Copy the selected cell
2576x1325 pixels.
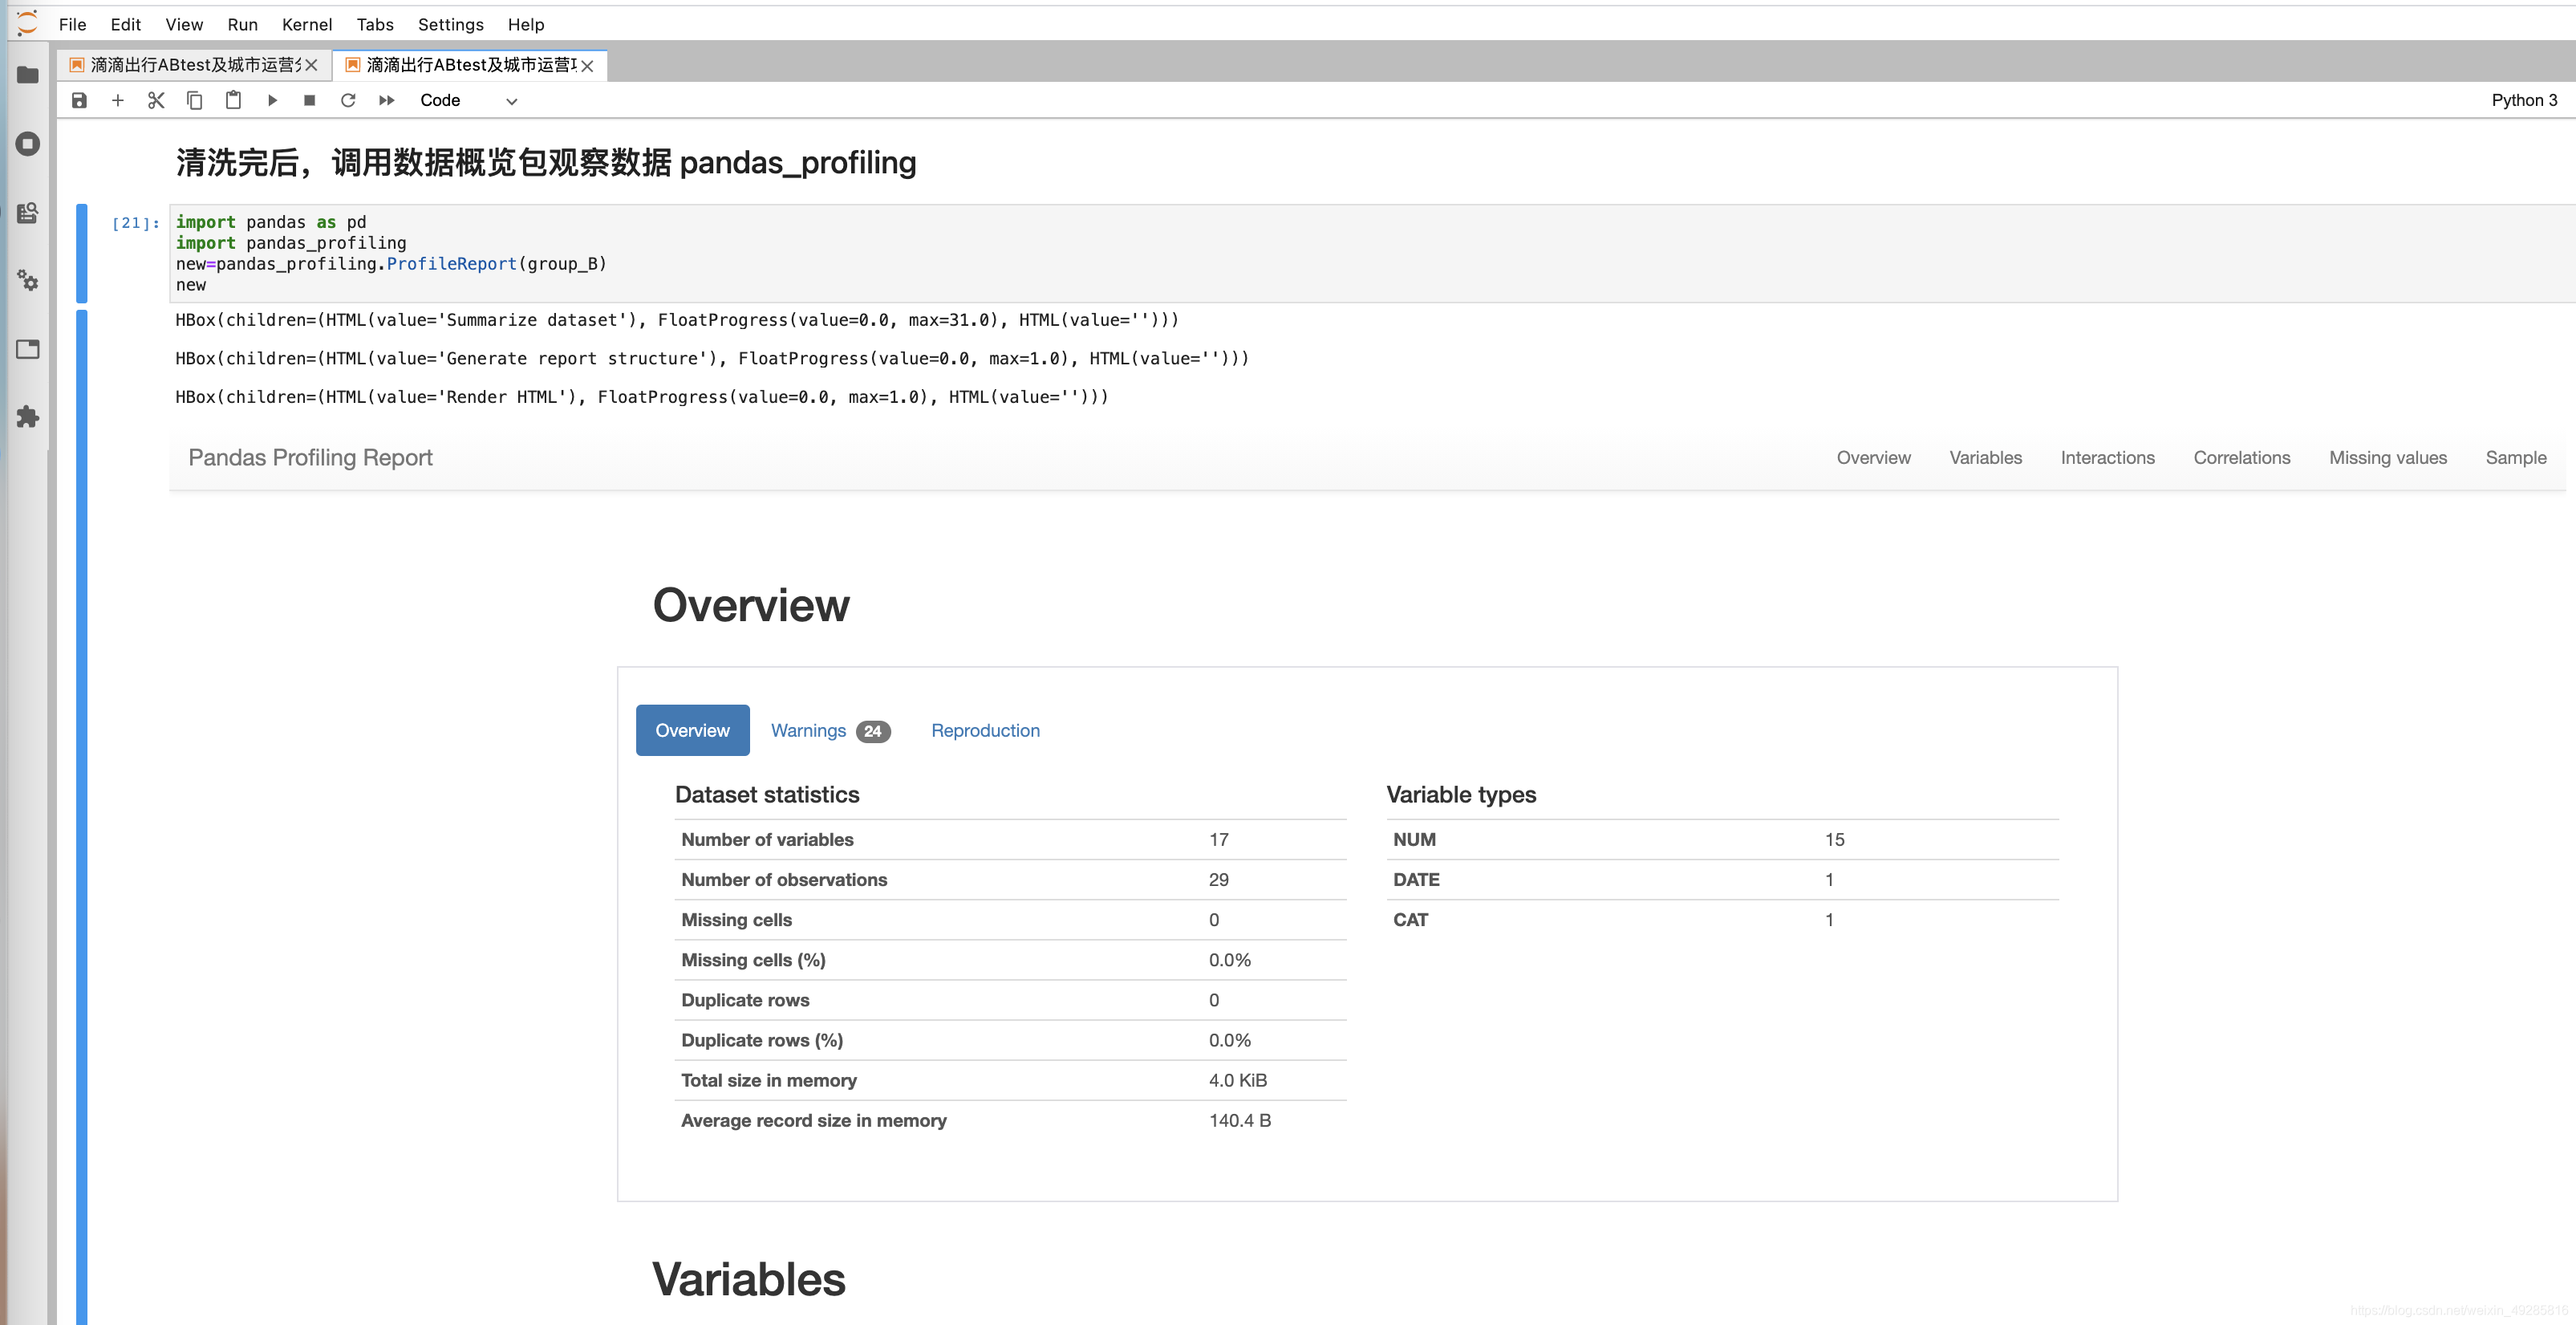point(194,100)
